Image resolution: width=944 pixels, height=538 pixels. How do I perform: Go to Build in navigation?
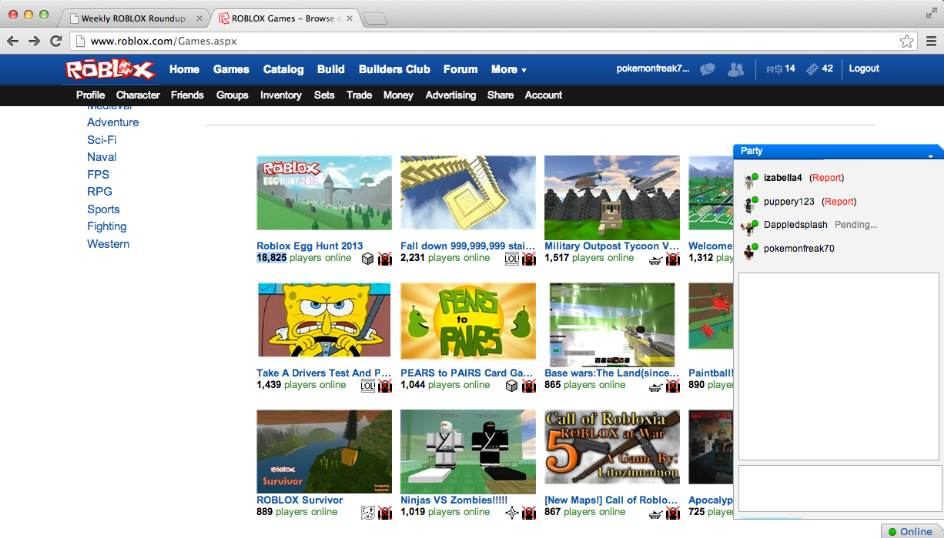coord(331,69)
